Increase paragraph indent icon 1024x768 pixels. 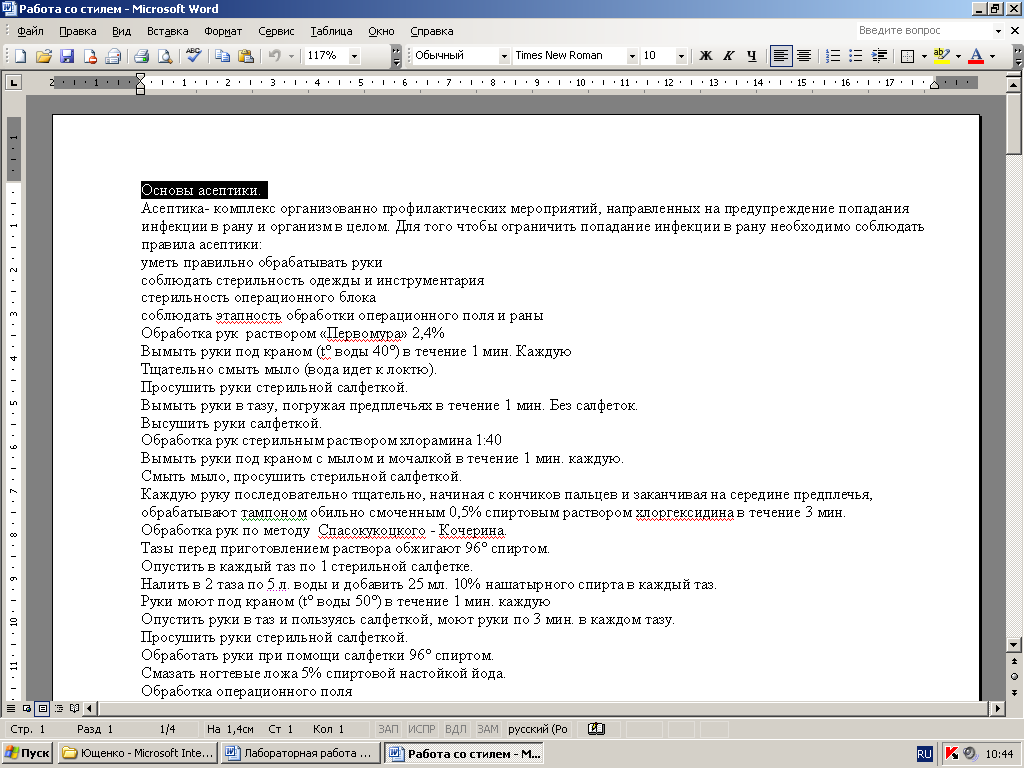[x=880, y=56]
